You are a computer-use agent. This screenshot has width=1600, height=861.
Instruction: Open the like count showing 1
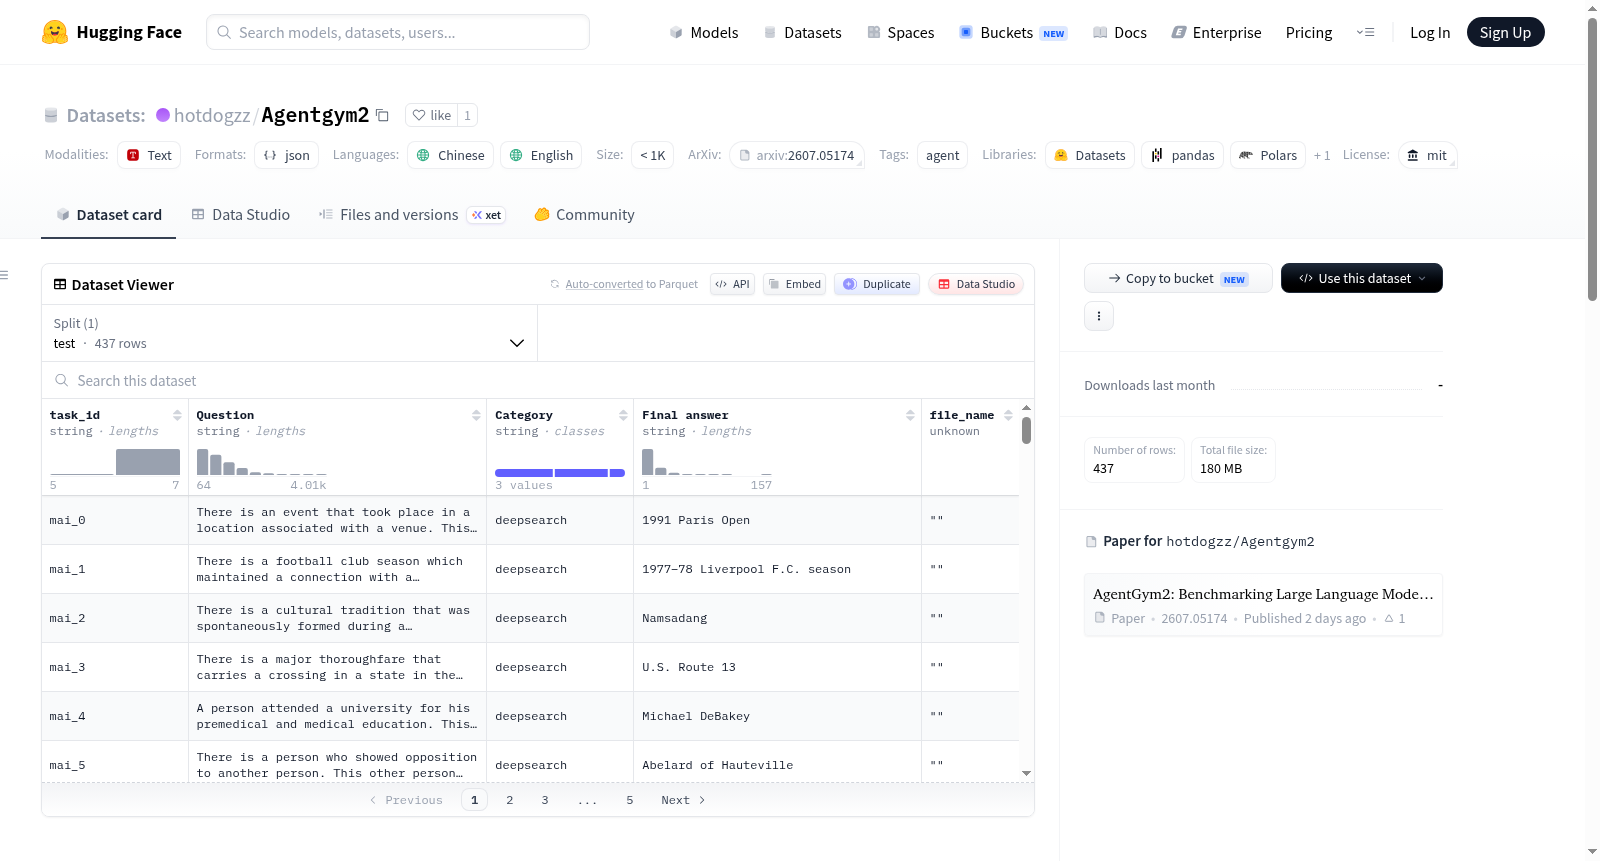(467, 115)
